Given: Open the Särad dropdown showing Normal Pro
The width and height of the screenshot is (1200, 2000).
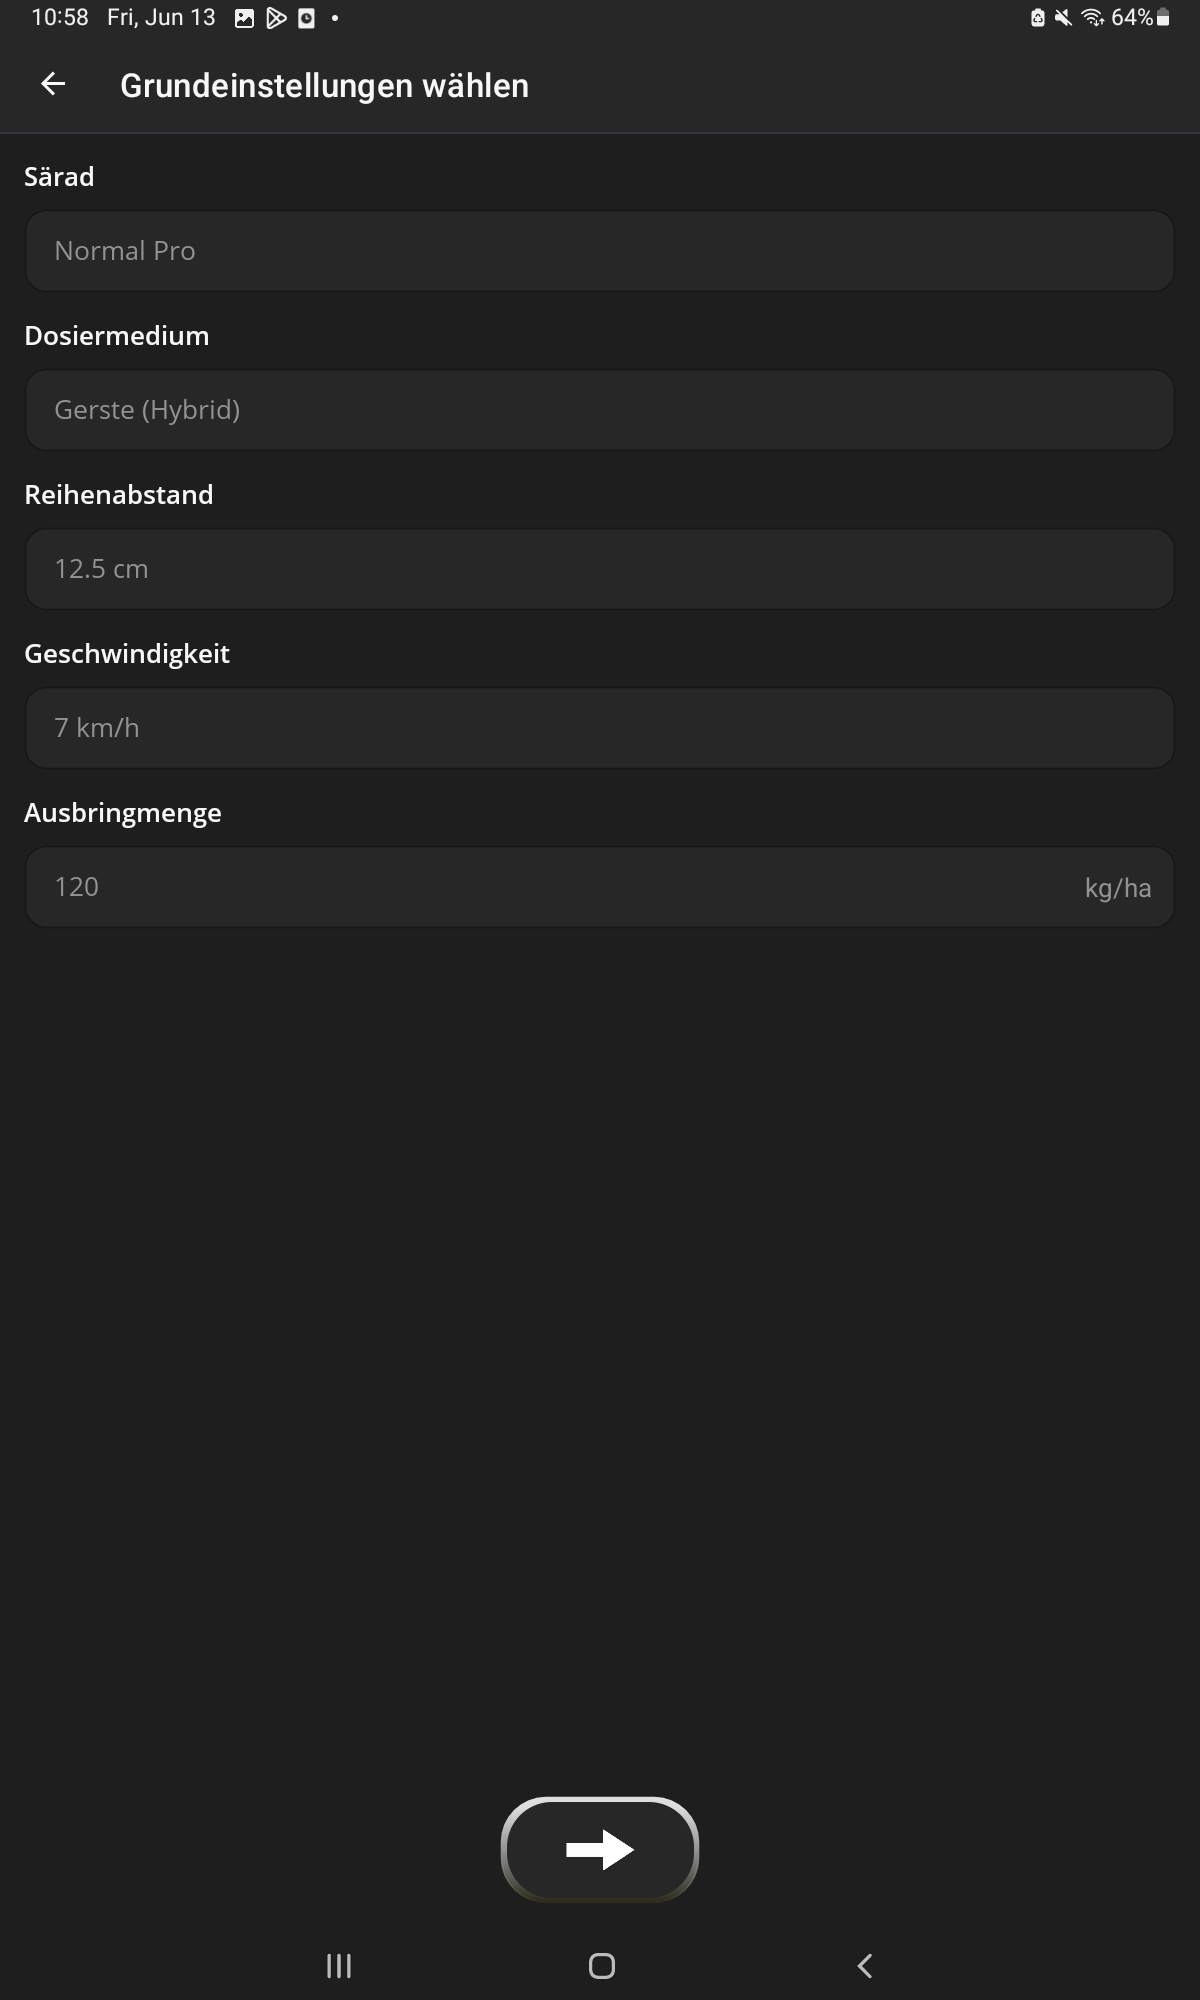Looking at the screenshot, I should (599, 251).
